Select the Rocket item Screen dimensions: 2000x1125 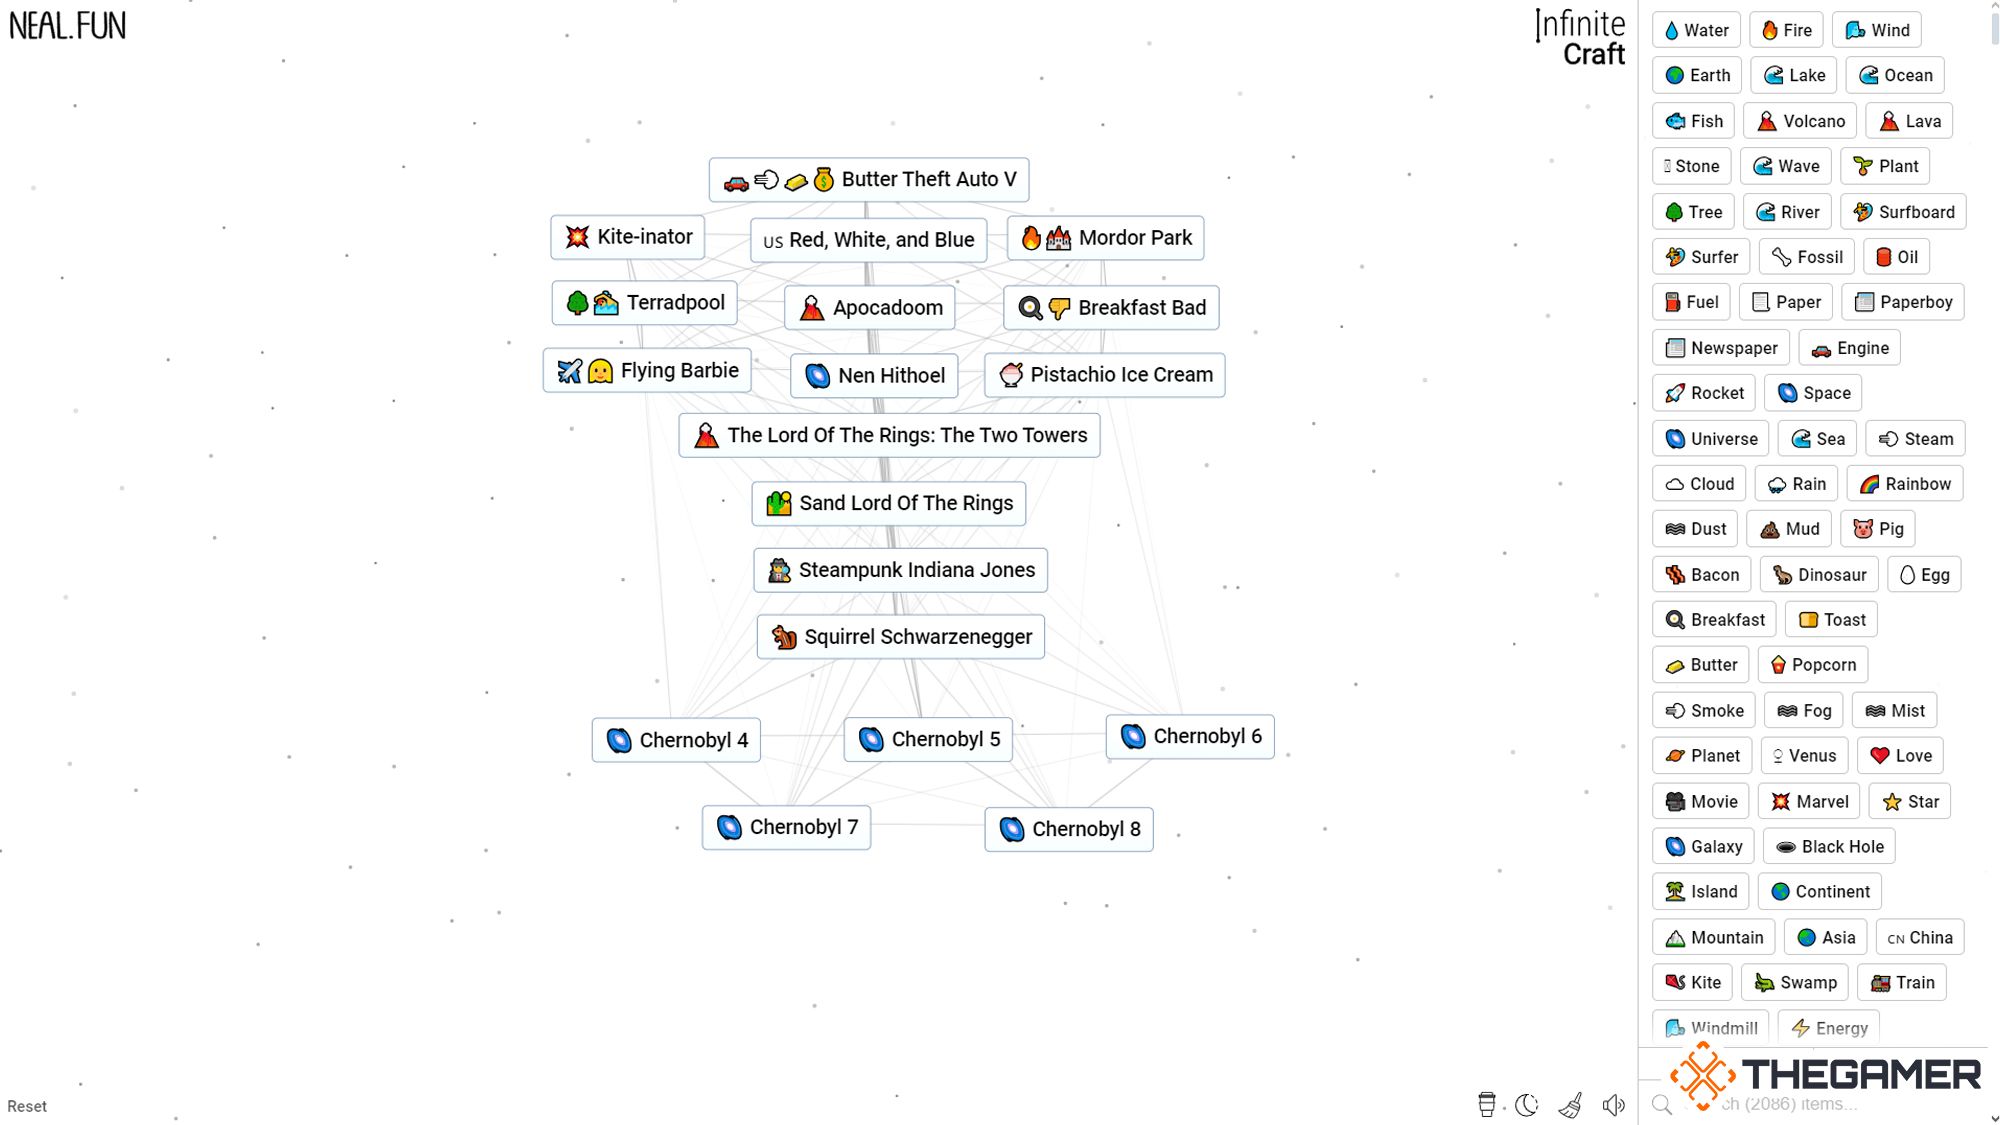point(1704,393)
